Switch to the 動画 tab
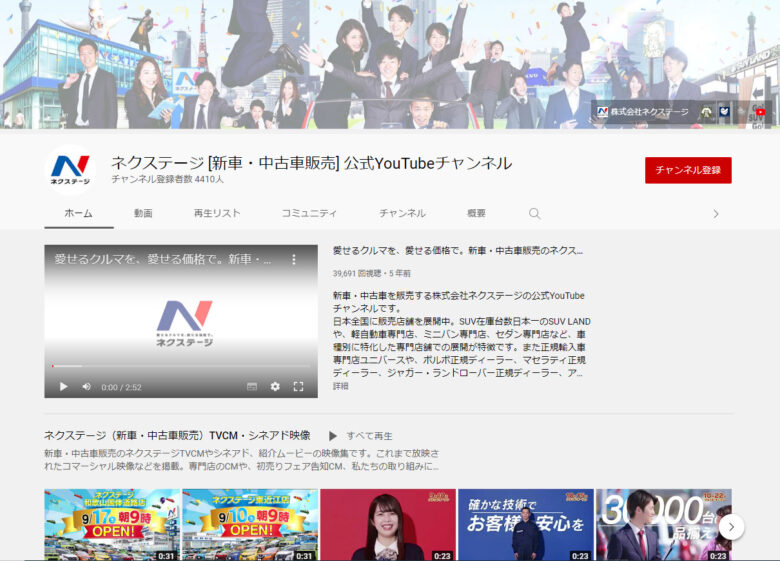The image size is (780, 561). 143,213
